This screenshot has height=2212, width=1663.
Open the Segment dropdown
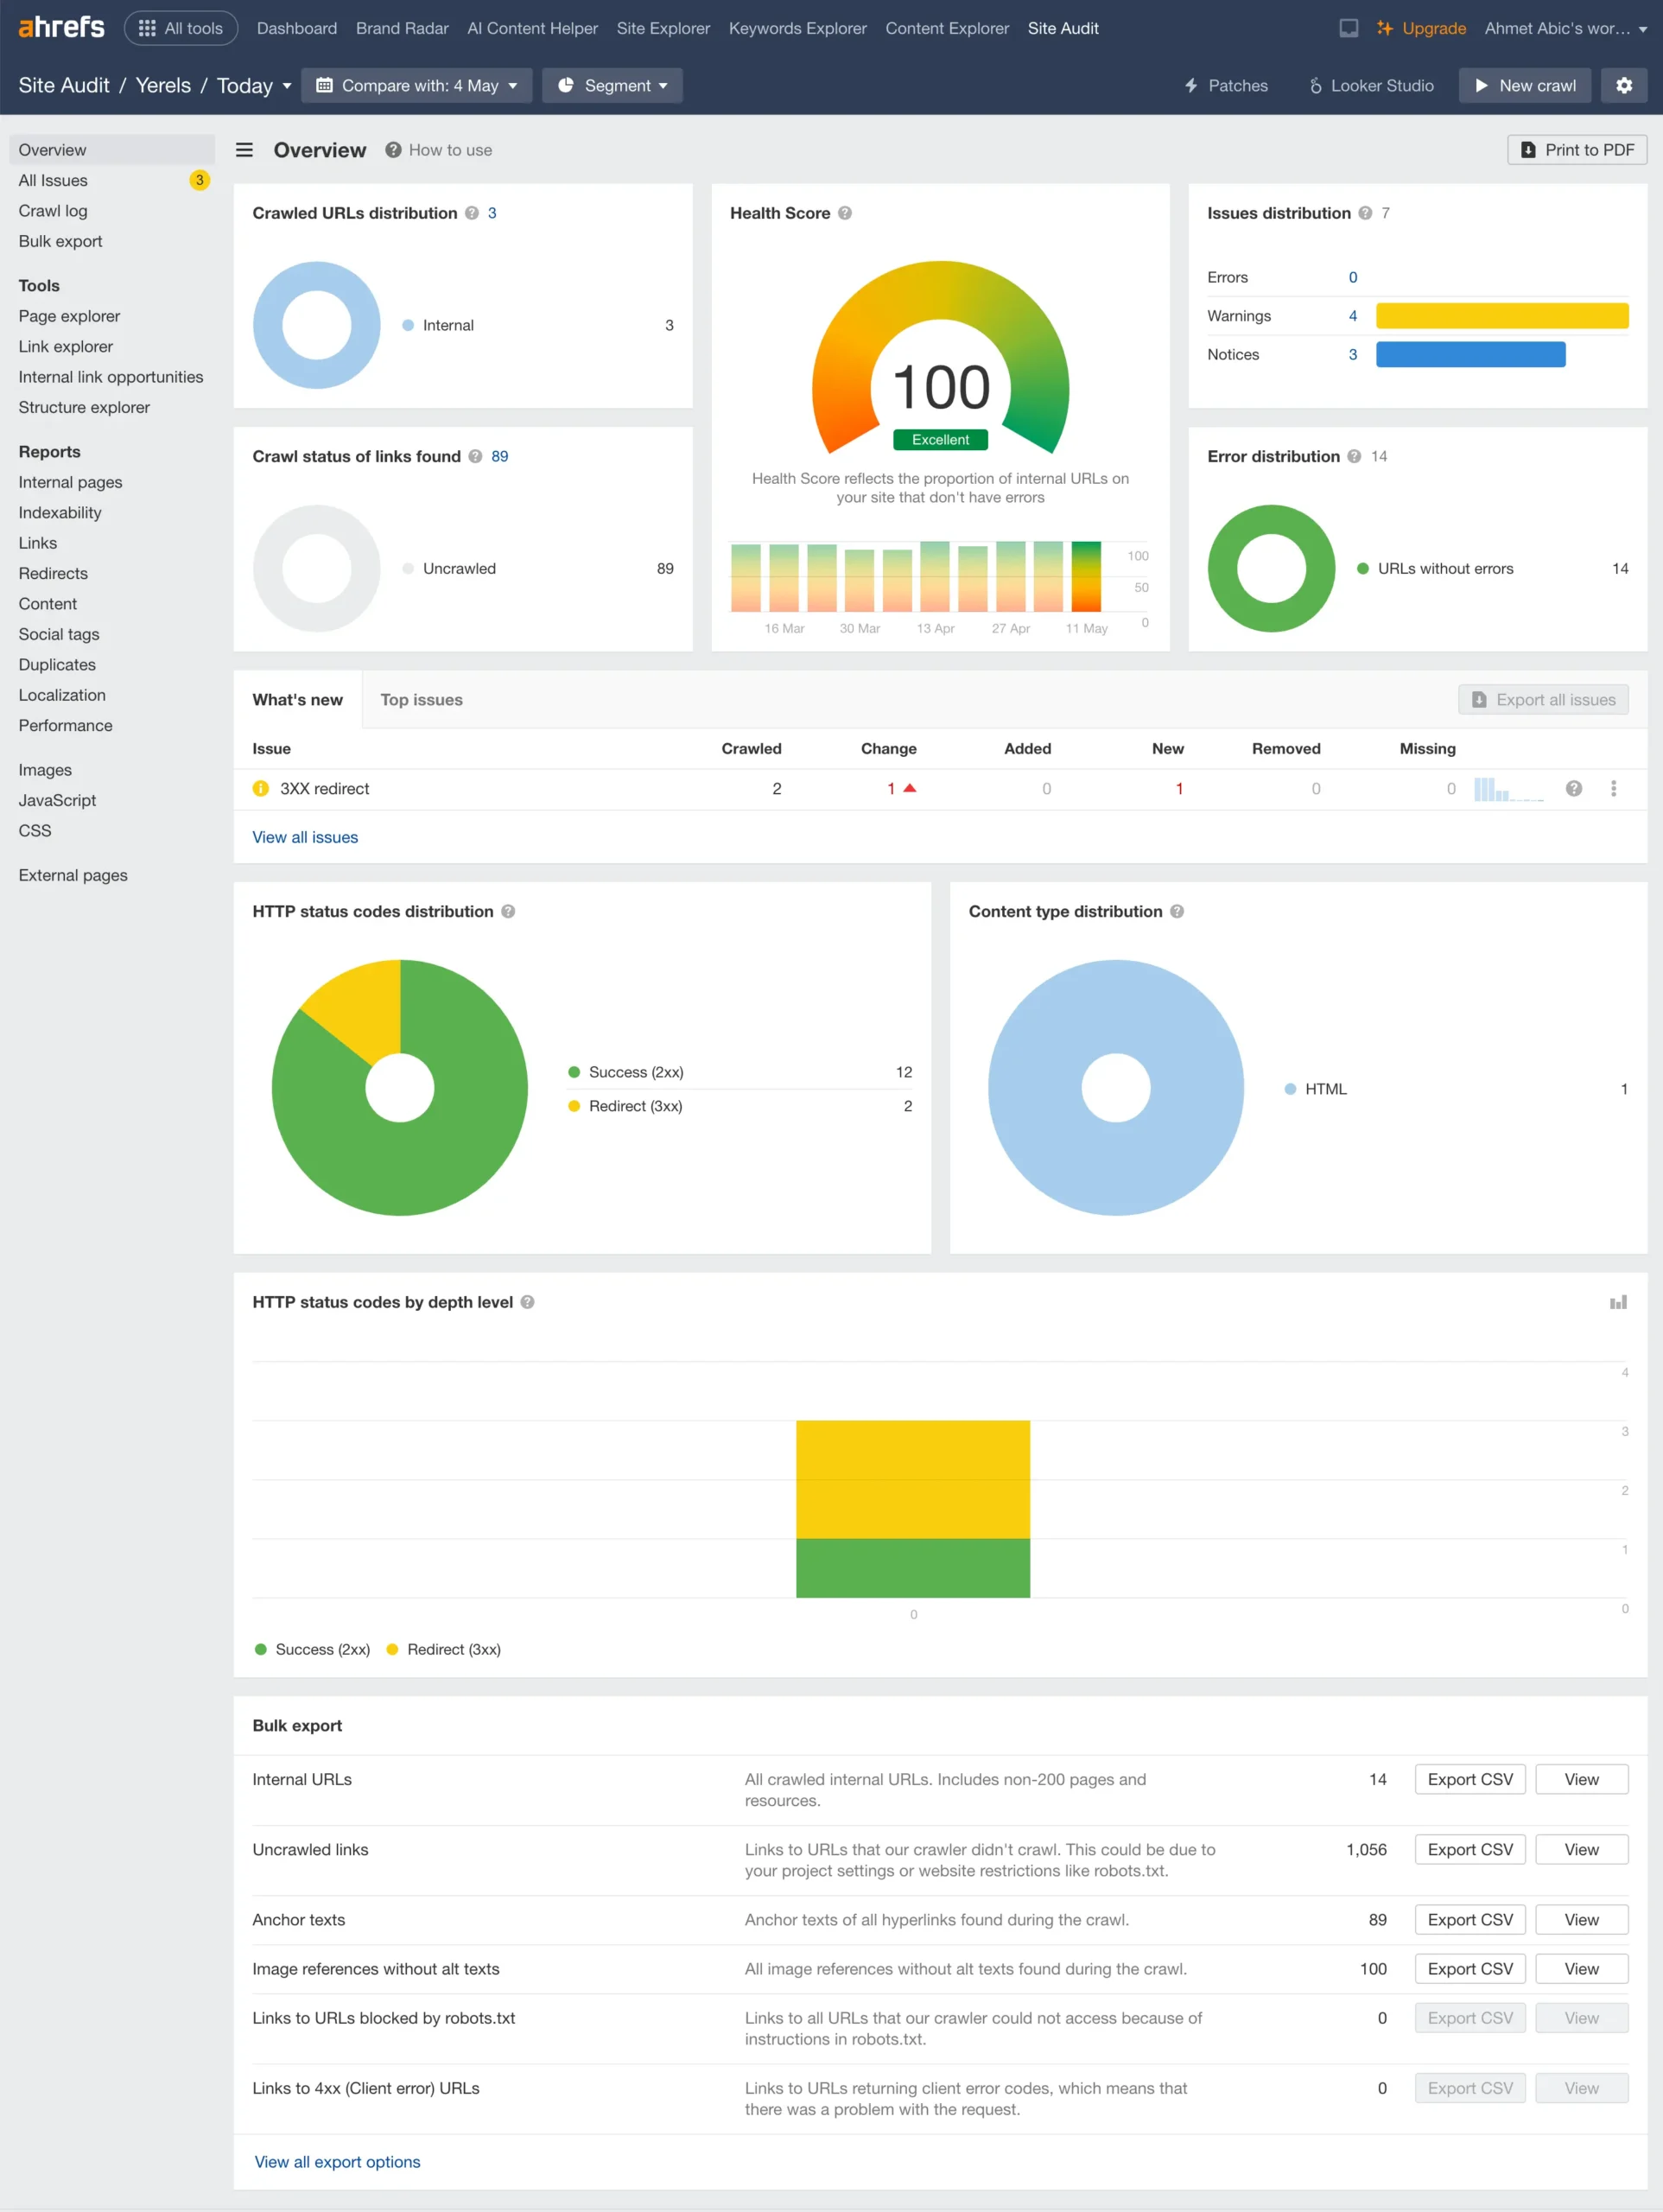tap(612, 85)
